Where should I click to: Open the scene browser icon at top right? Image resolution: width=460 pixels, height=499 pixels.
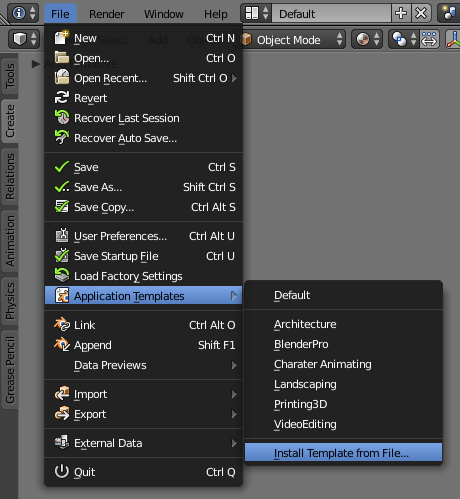point(449,13)
